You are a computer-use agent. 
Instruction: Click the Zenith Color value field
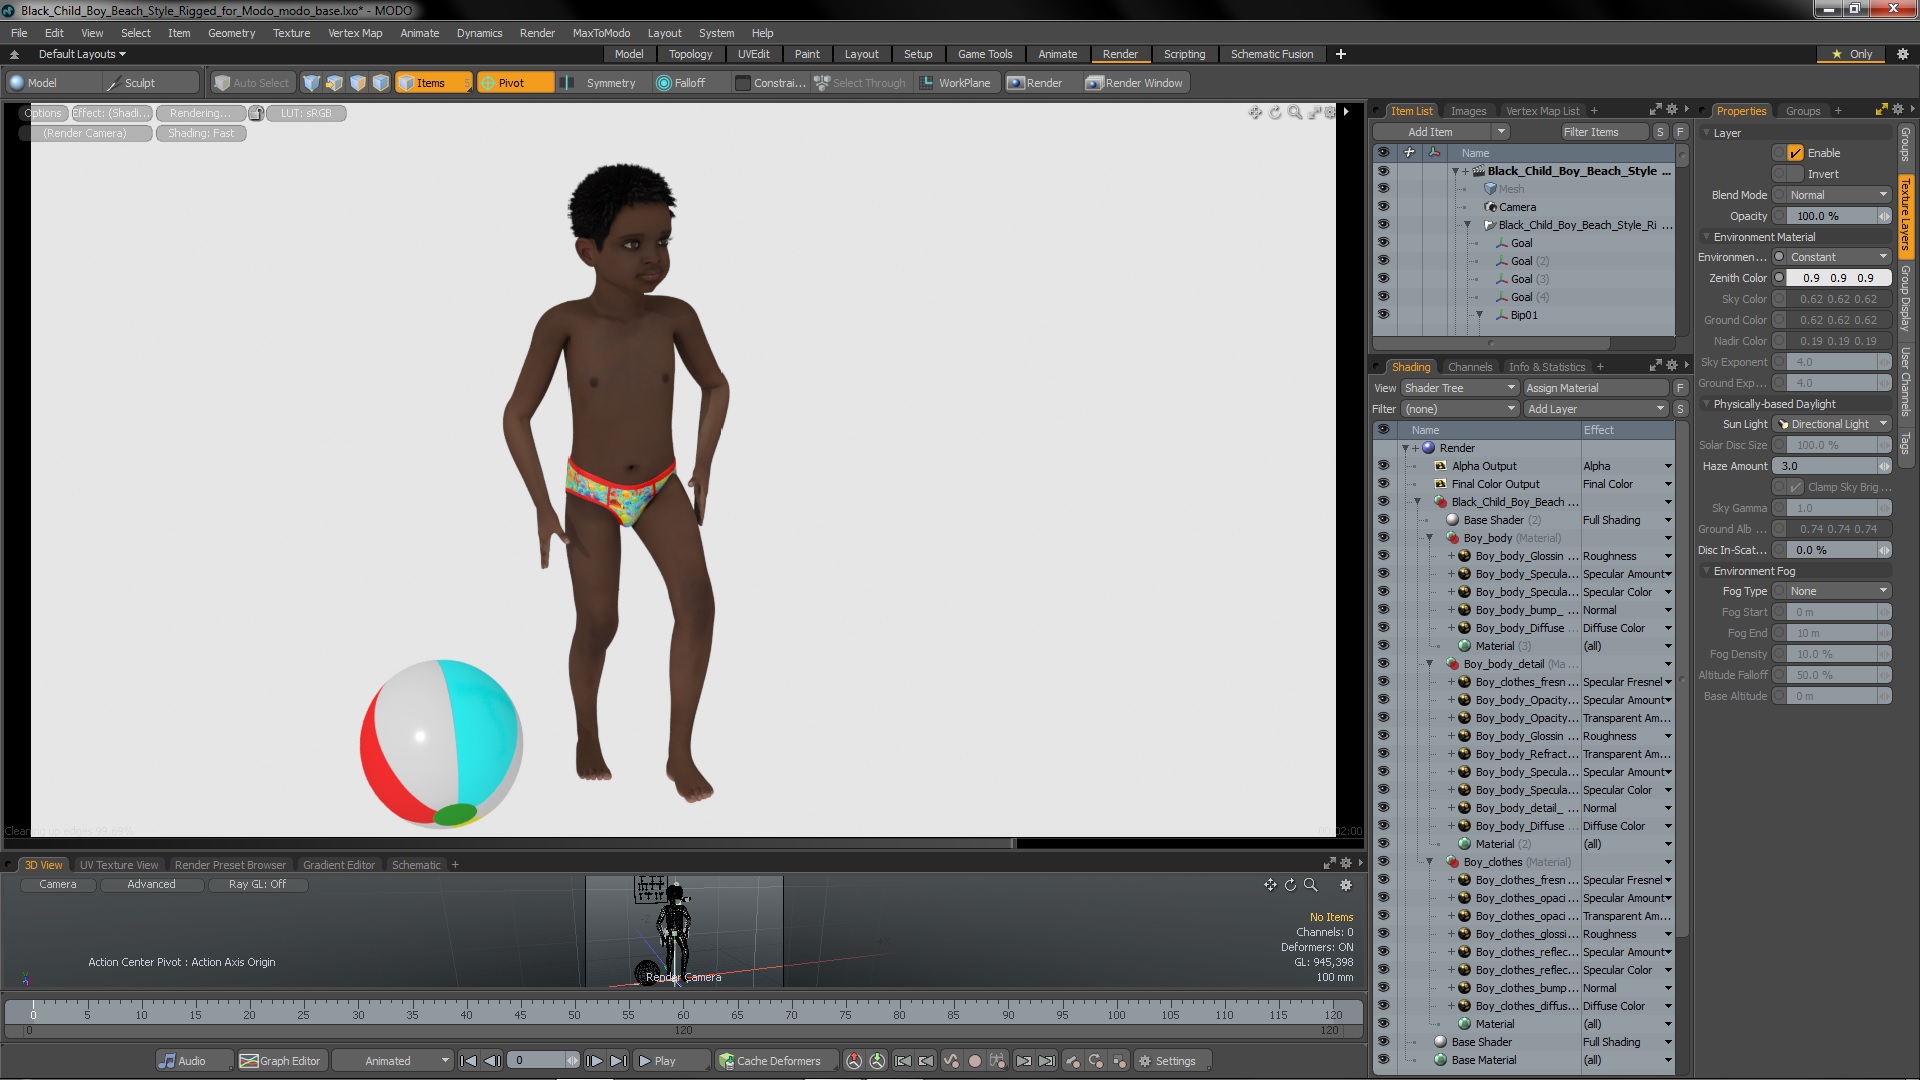pos(1838,278)
